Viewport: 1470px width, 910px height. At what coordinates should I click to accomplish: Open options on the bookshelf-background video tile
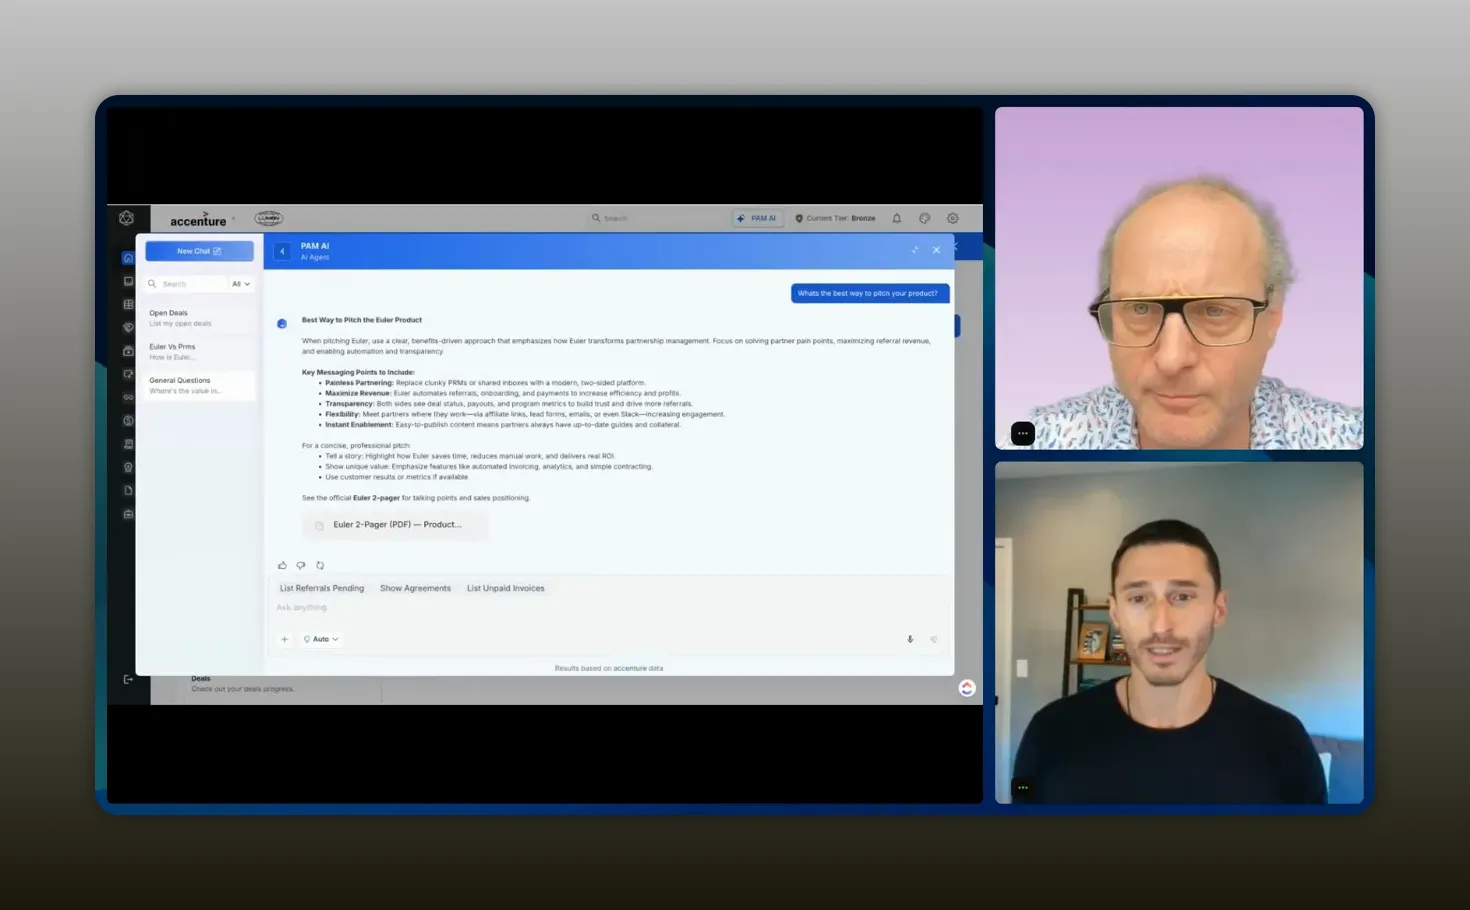(1022, 788)
